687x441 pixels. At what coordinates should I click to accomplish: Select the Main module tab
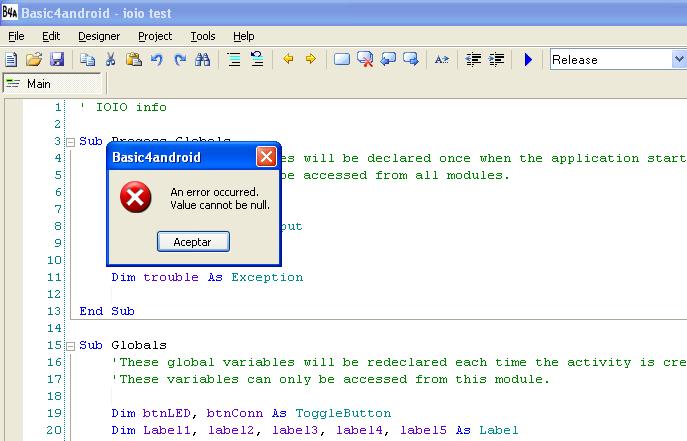pos(53,84)
